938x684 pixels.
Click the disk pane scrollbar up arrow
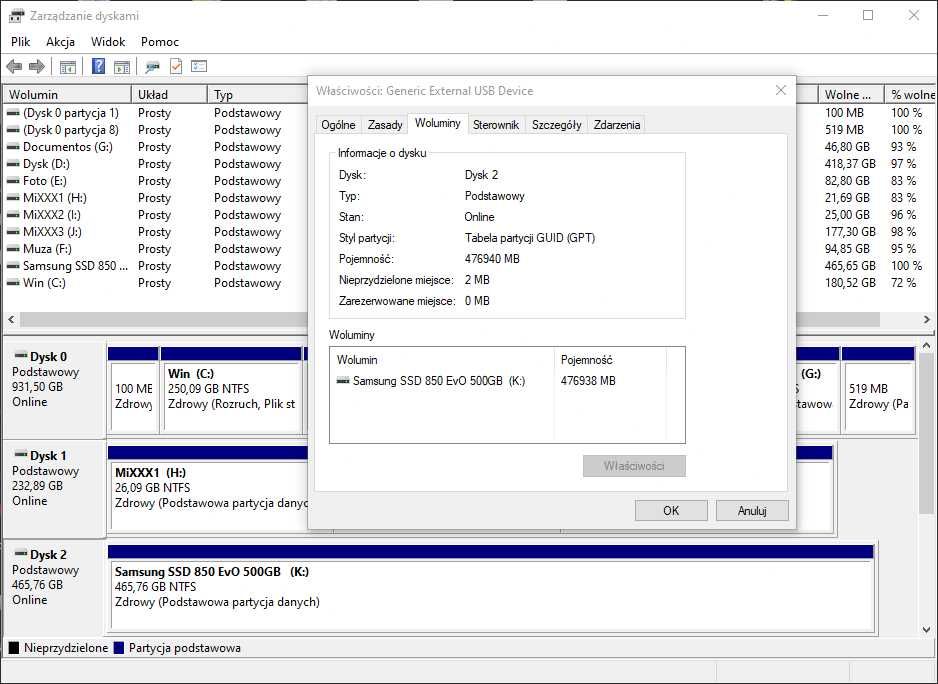coord(927,345)
